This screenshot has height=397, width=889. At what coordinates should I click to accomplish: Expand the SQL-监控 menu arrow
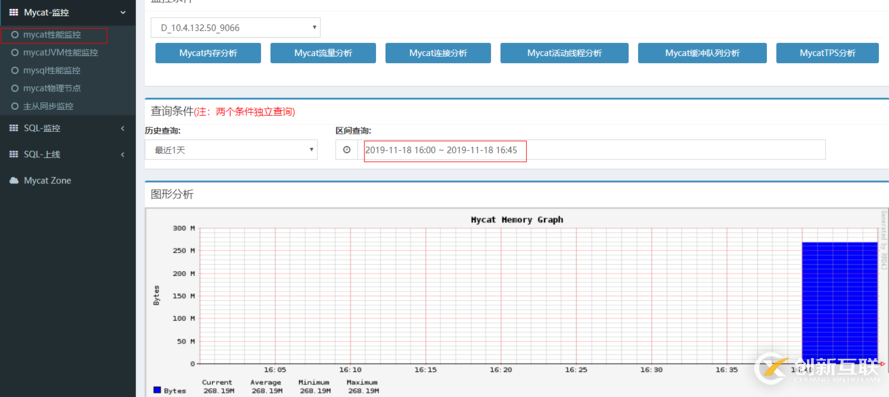click(x=123, y=129)
